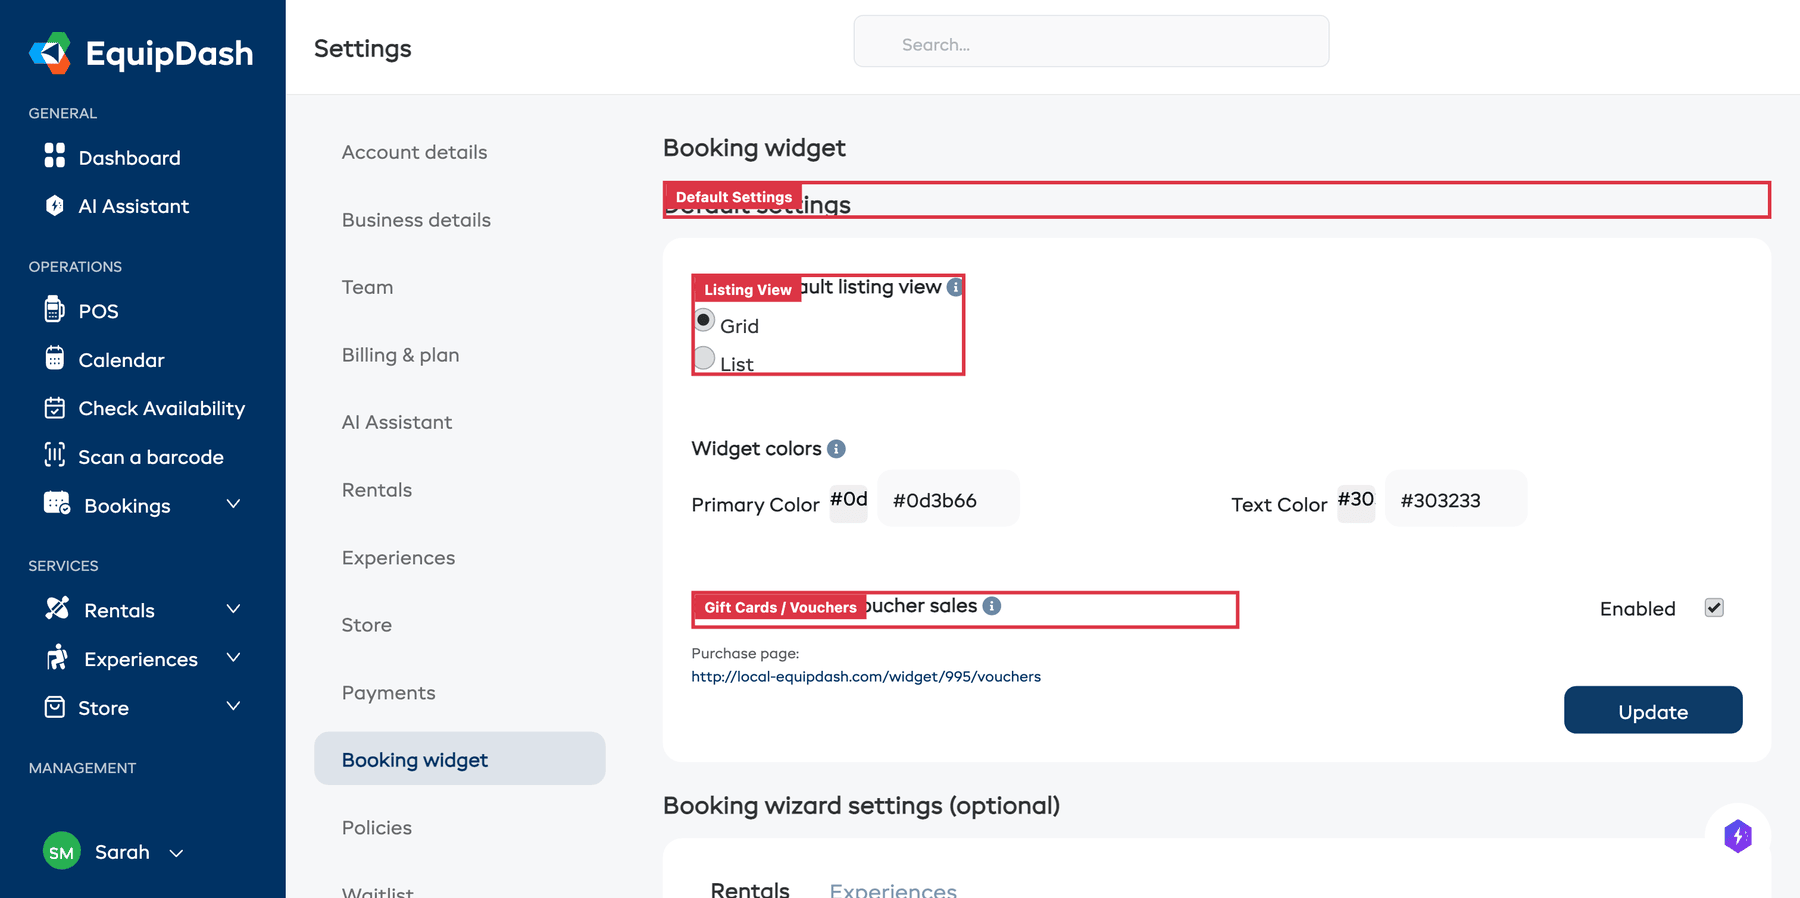The height and width of the screenshot is (898, 1800).
Task: Select the Grid listing view radio
Action: tap(704, 320)
